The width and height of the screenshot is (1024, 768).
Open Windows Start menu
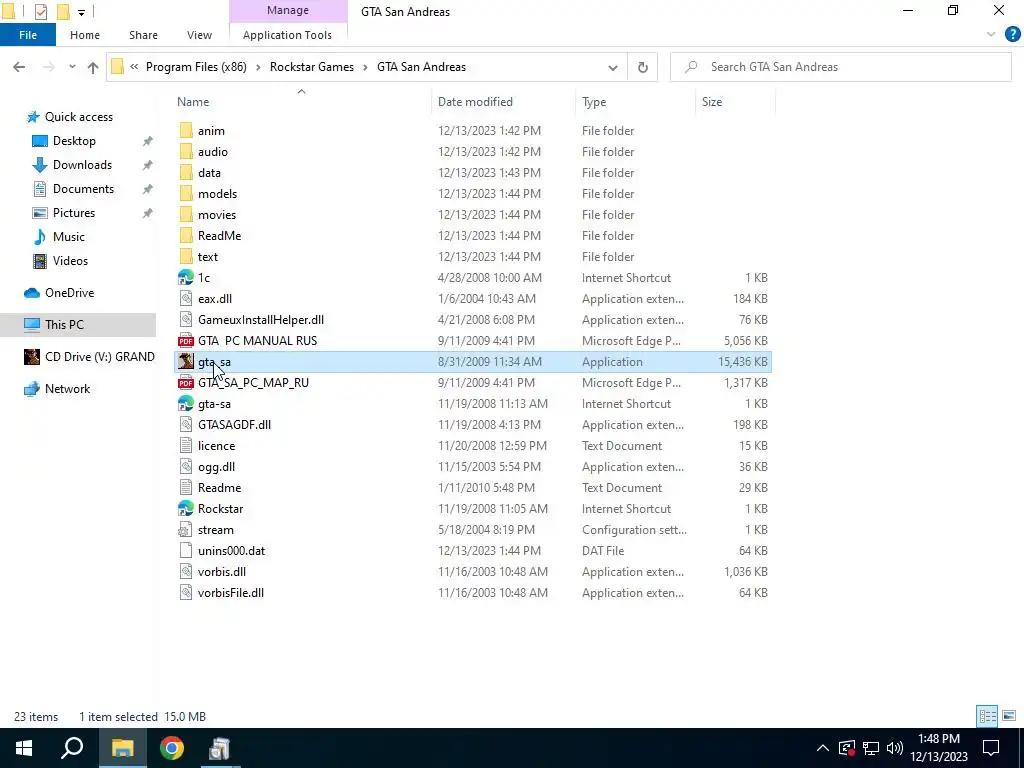pyautogui.click(x=24, y=748)
